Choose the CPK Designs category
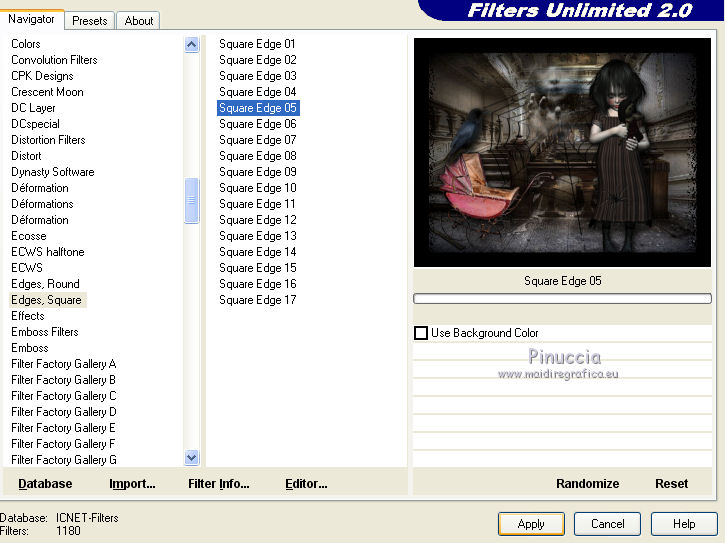The width and height of the screenshot is (725, 543). 42,76
